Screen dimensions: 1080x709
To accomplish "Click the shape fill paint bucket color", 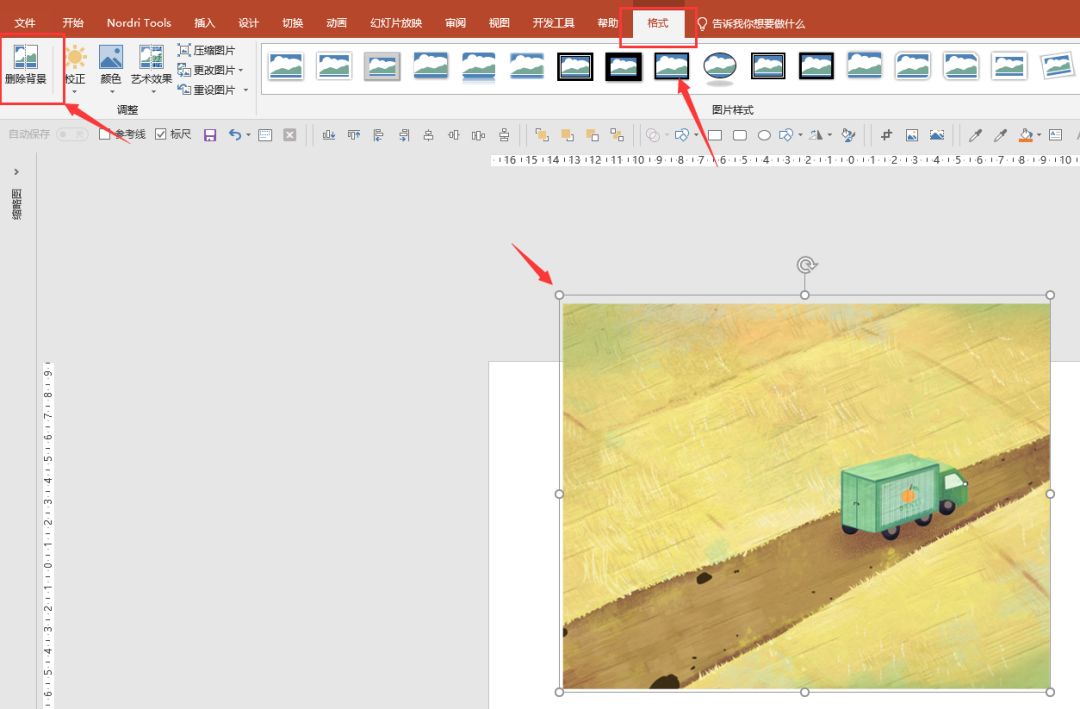I will pyautogui.click(x=1026, y=135).
